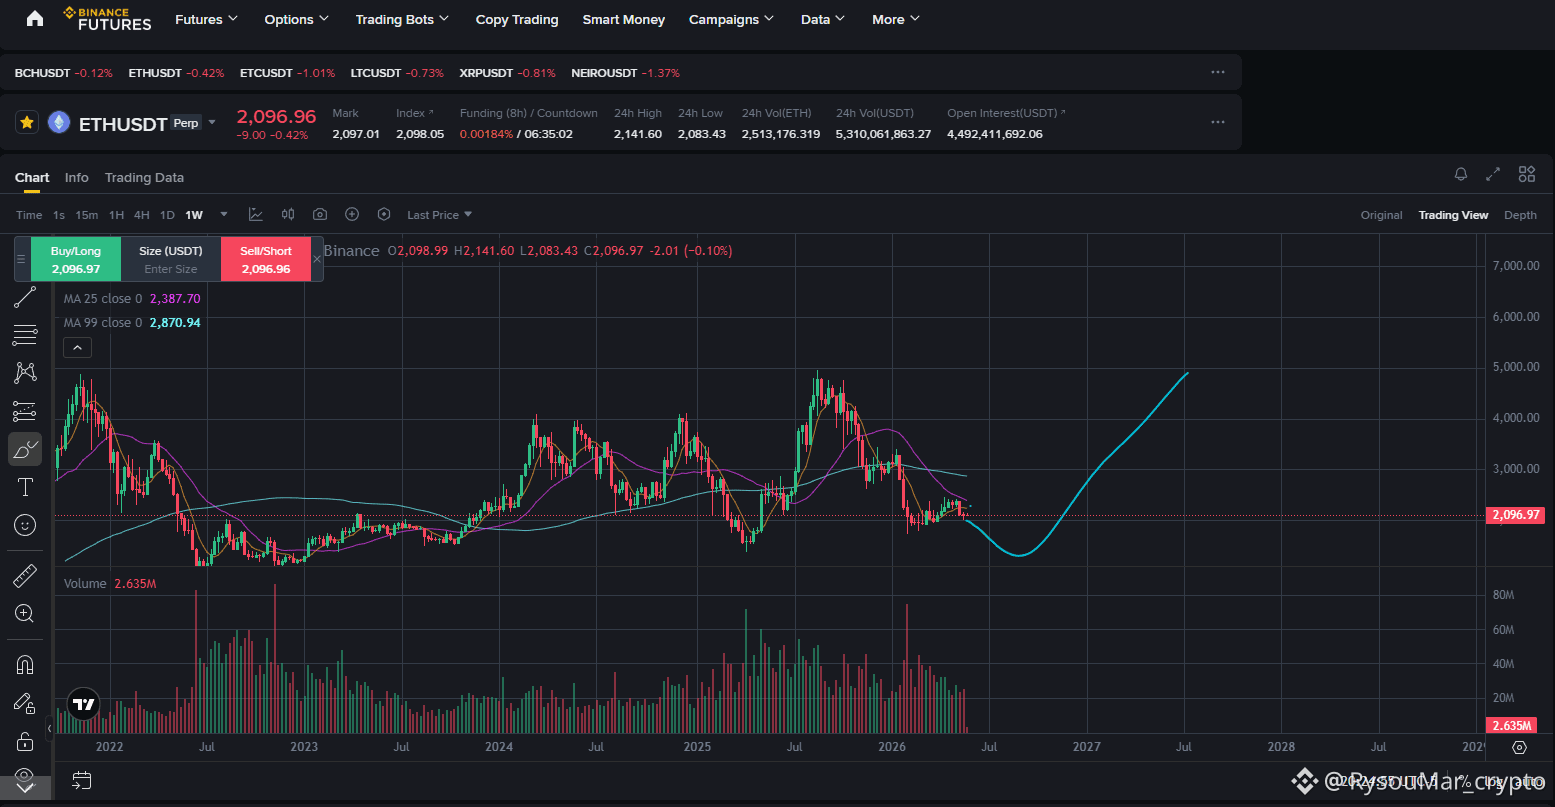Click the TradingView logo on chart
Screen dimensions: 1555x807
click(x=83, y=704)
